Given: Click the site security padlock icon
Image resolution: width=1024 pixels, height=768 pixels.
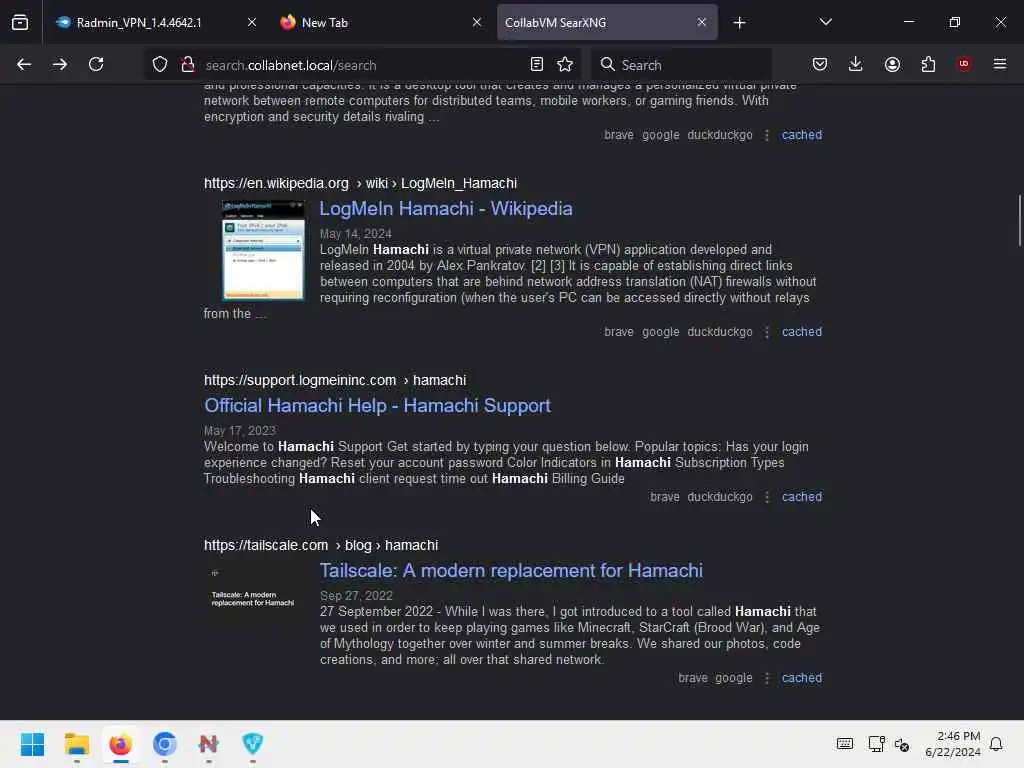Looking at the screenshot, I should 188,64.
